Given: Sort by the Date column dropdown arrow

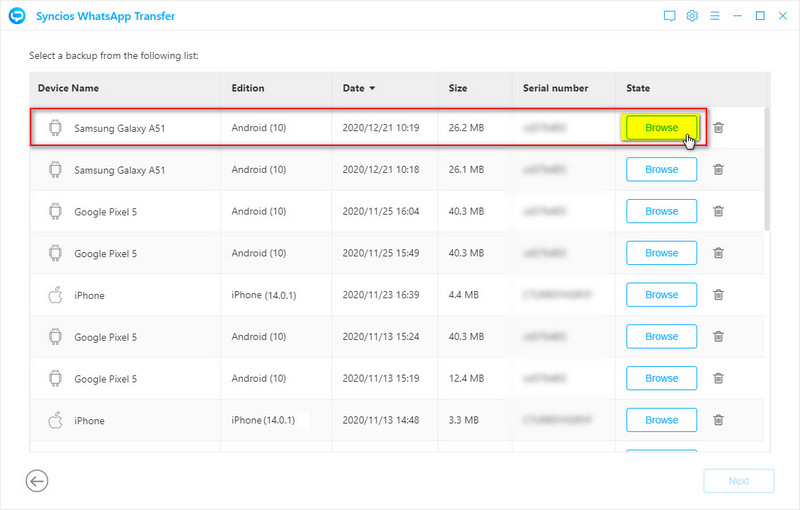Looking at the screenshot, I should click(x=372, y=88).
